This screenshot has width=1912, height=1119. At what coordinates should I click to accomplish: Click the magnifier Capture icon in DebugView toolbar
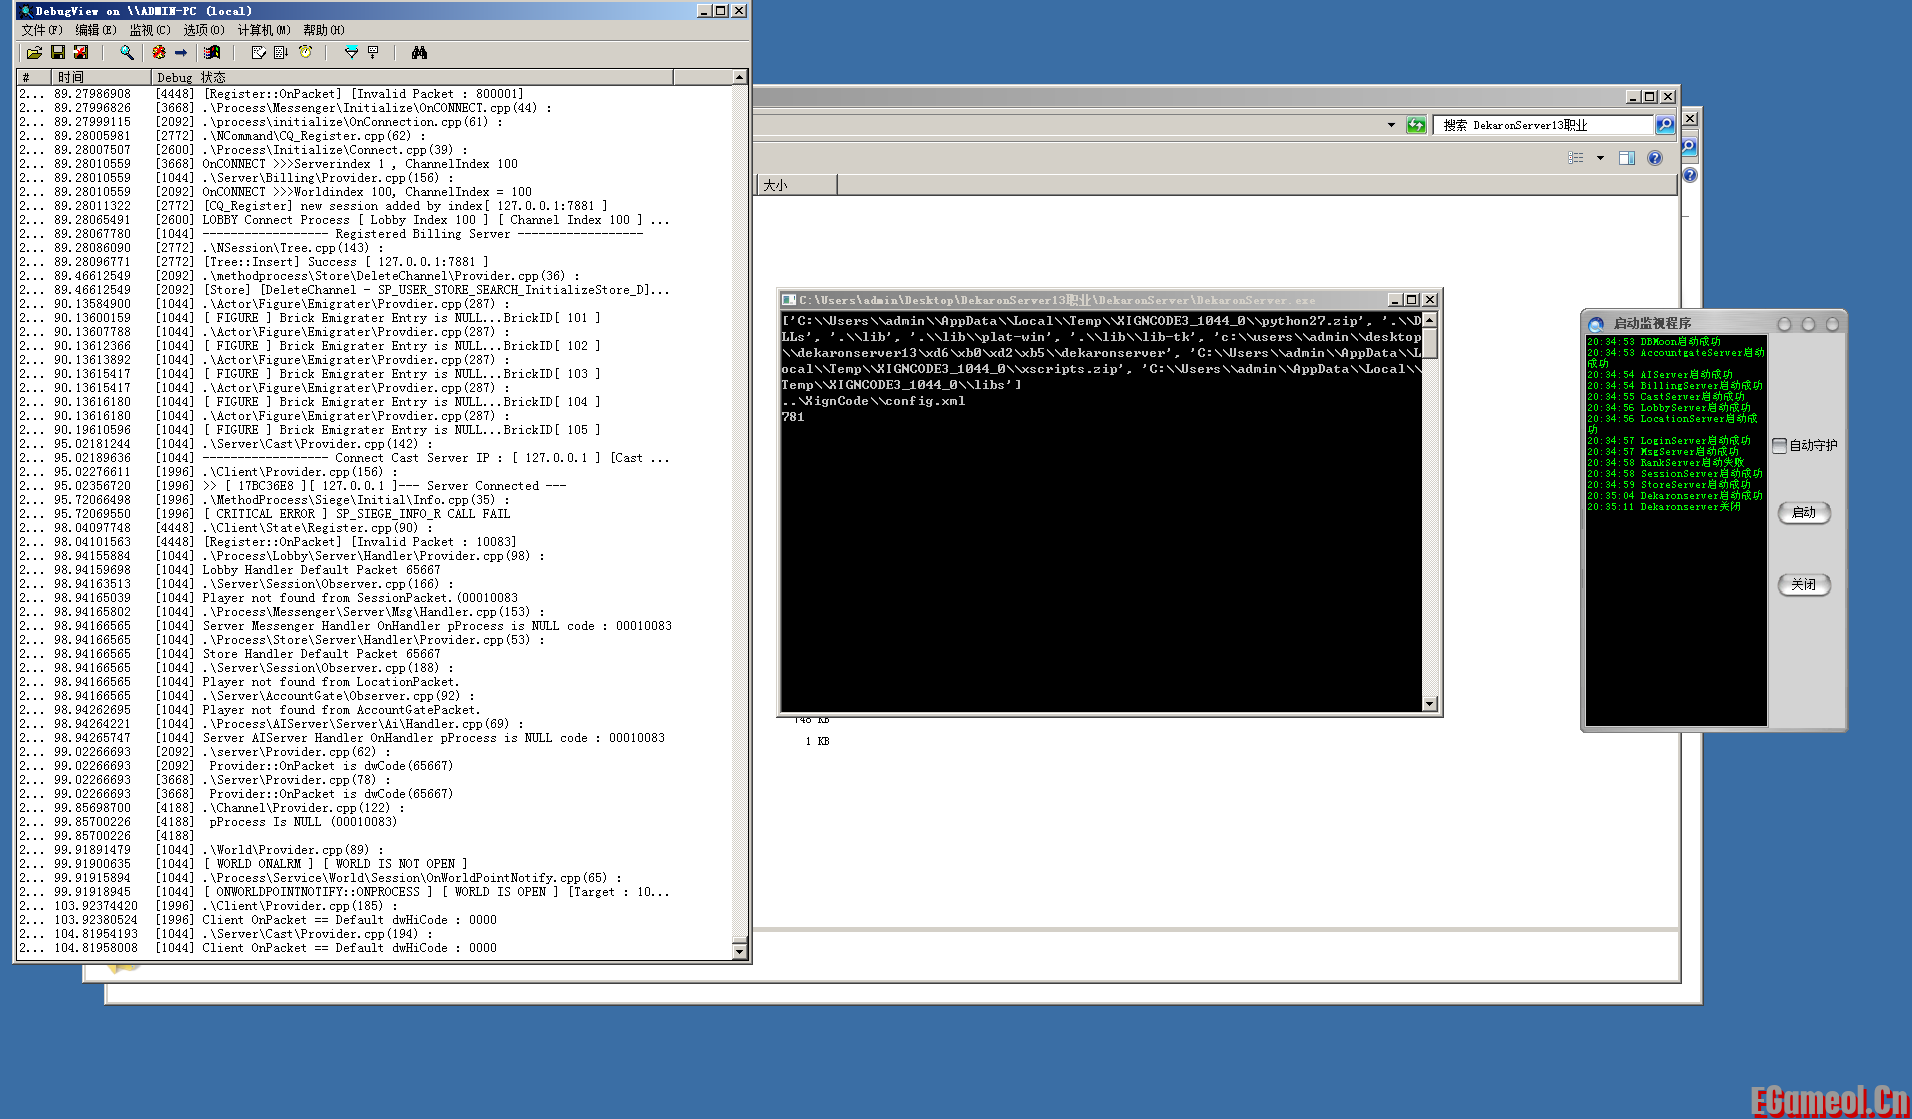pos(127,52)
